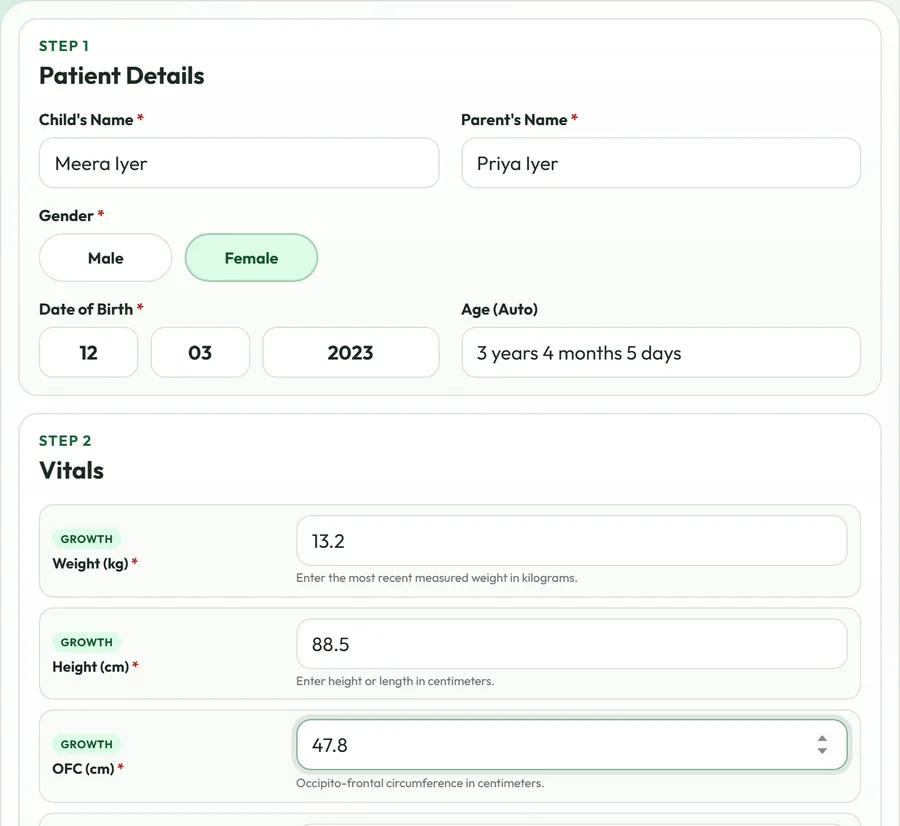Click the GROWTH badge above Height

[x=87, y=642]
